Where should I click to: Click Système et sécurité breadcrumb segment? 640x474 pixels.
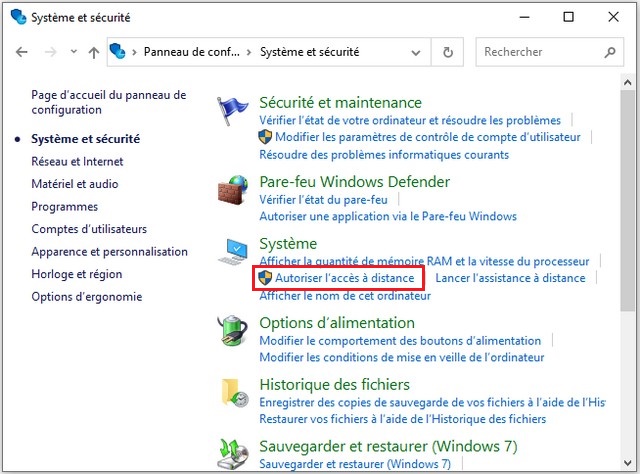(309, 52)
